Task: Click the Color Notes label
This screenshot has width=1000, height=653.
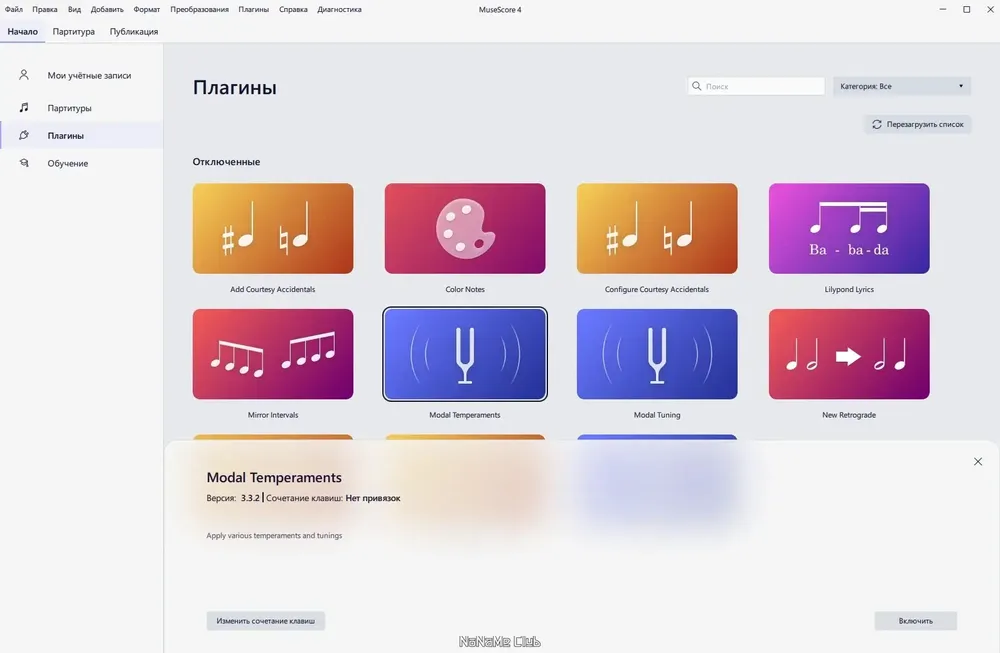Action: (465, 290)
